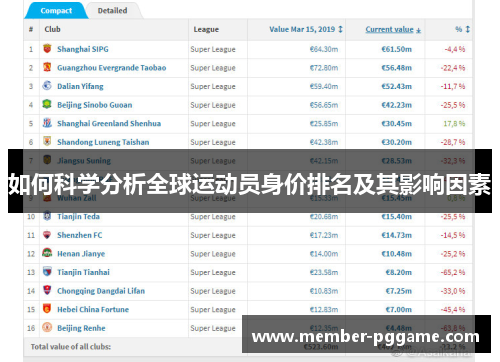Viewport: 500px width, 362px height.
Task: Sort by Current value column
Action: coord(393,29)
